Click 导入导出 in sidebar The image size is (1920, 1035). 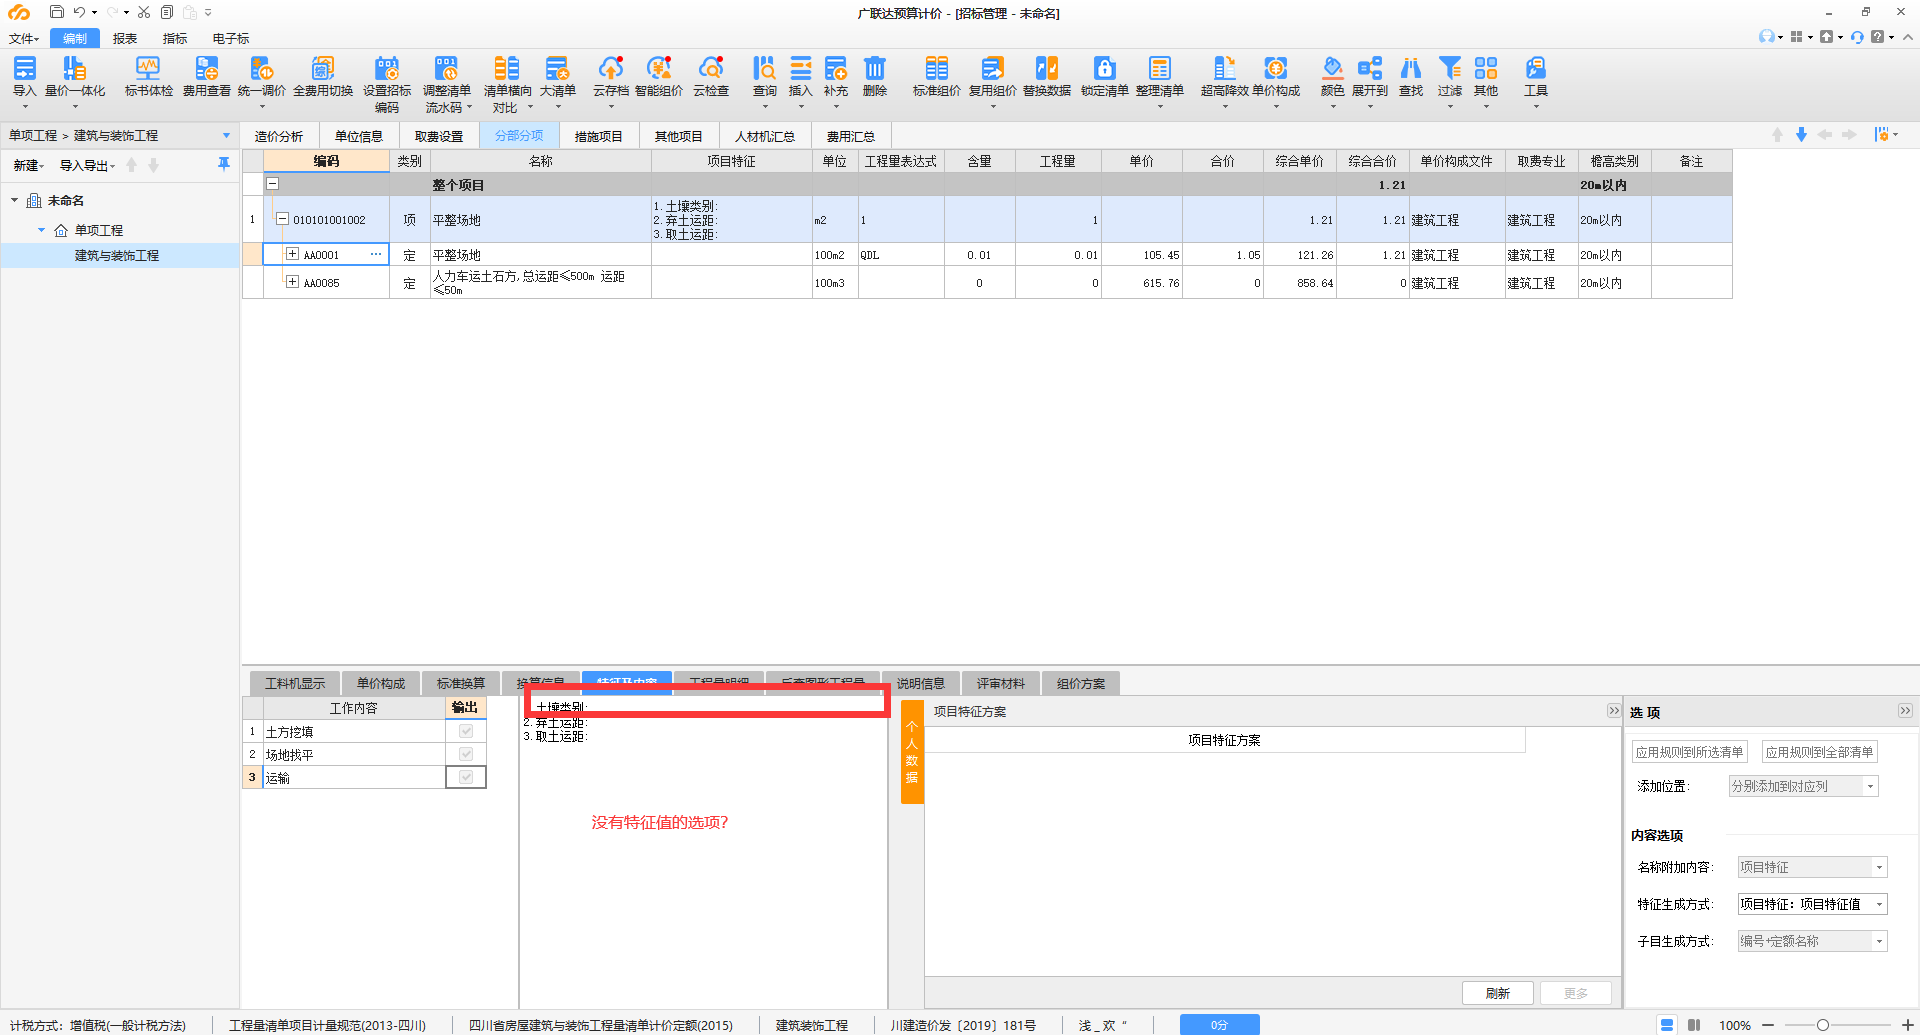(87, 166)
